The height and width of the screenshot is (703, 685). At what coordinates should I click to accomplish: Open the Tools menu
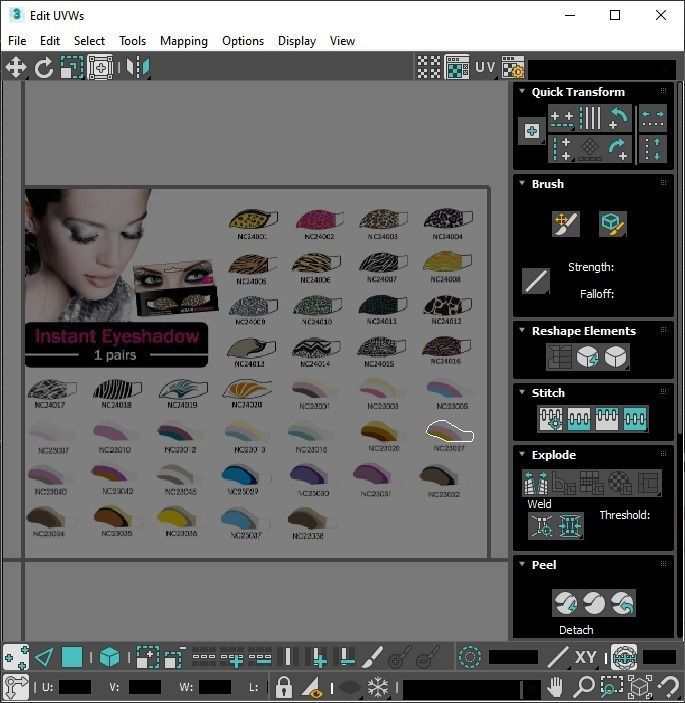point(132,41)
